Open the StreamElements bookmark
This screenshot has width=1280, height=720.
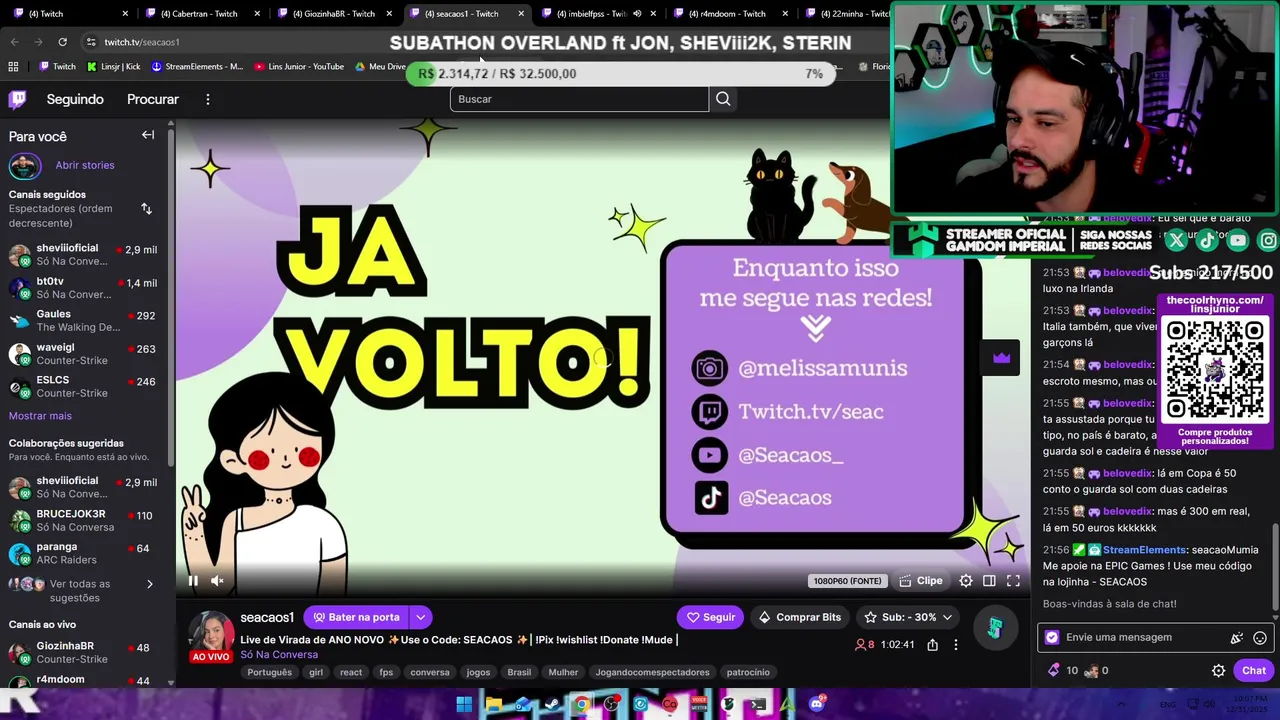point(197,67)
